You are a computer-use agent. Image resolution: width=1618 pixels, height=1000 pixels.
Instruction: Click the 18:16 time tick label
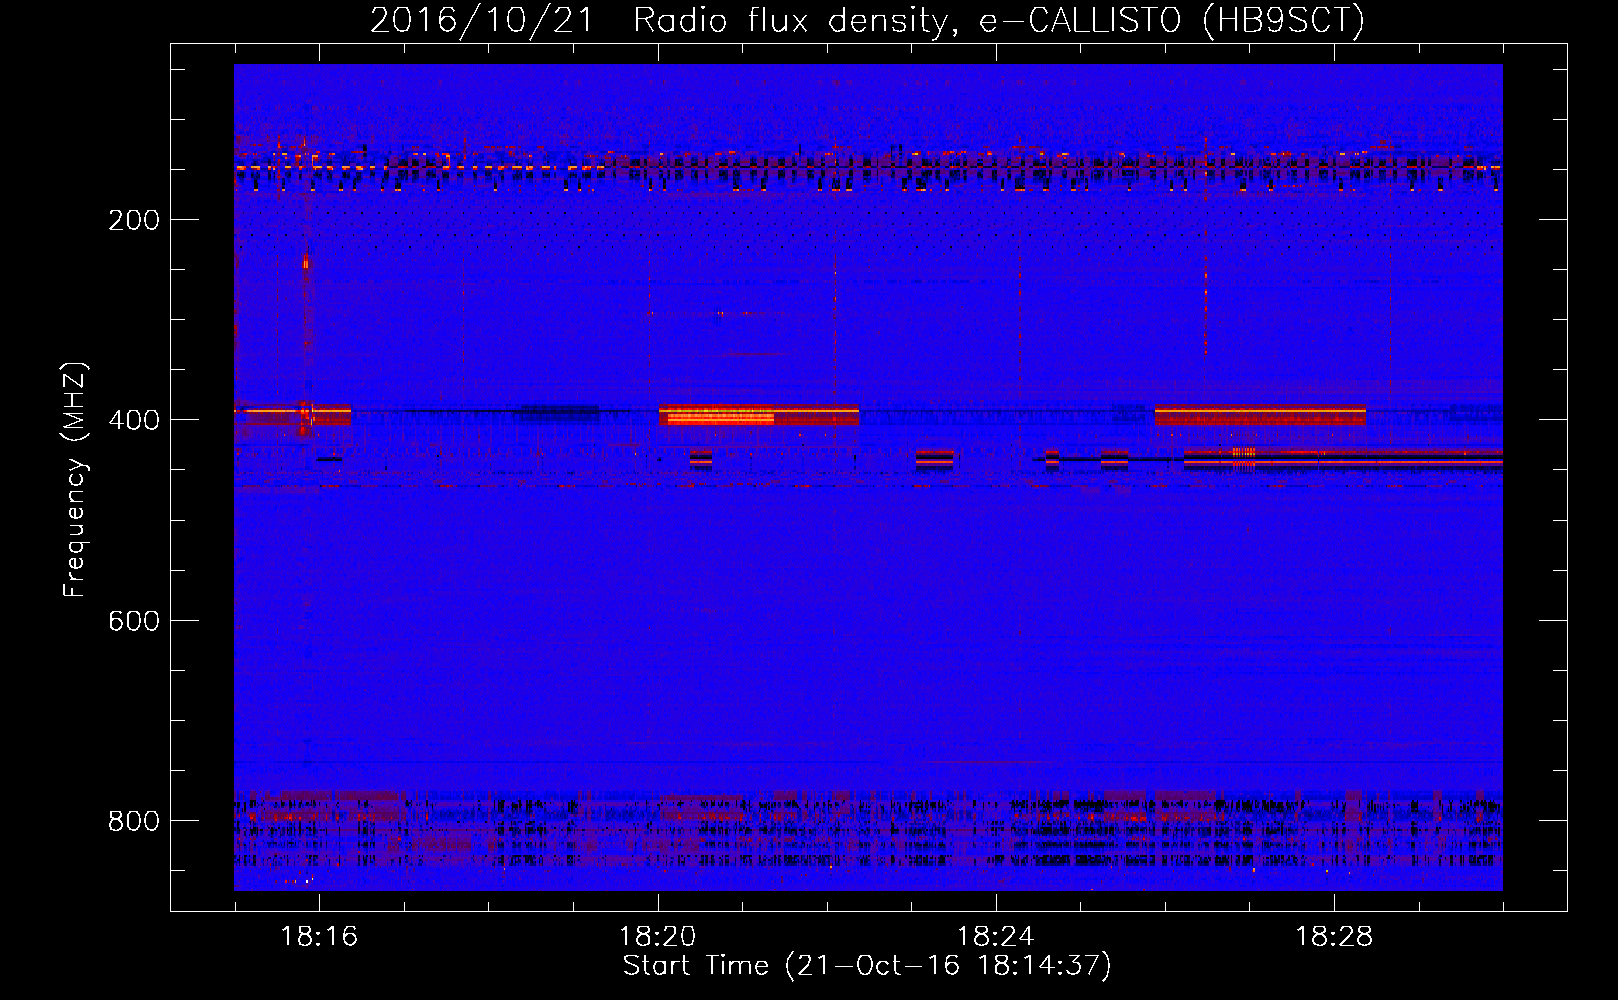319,937
